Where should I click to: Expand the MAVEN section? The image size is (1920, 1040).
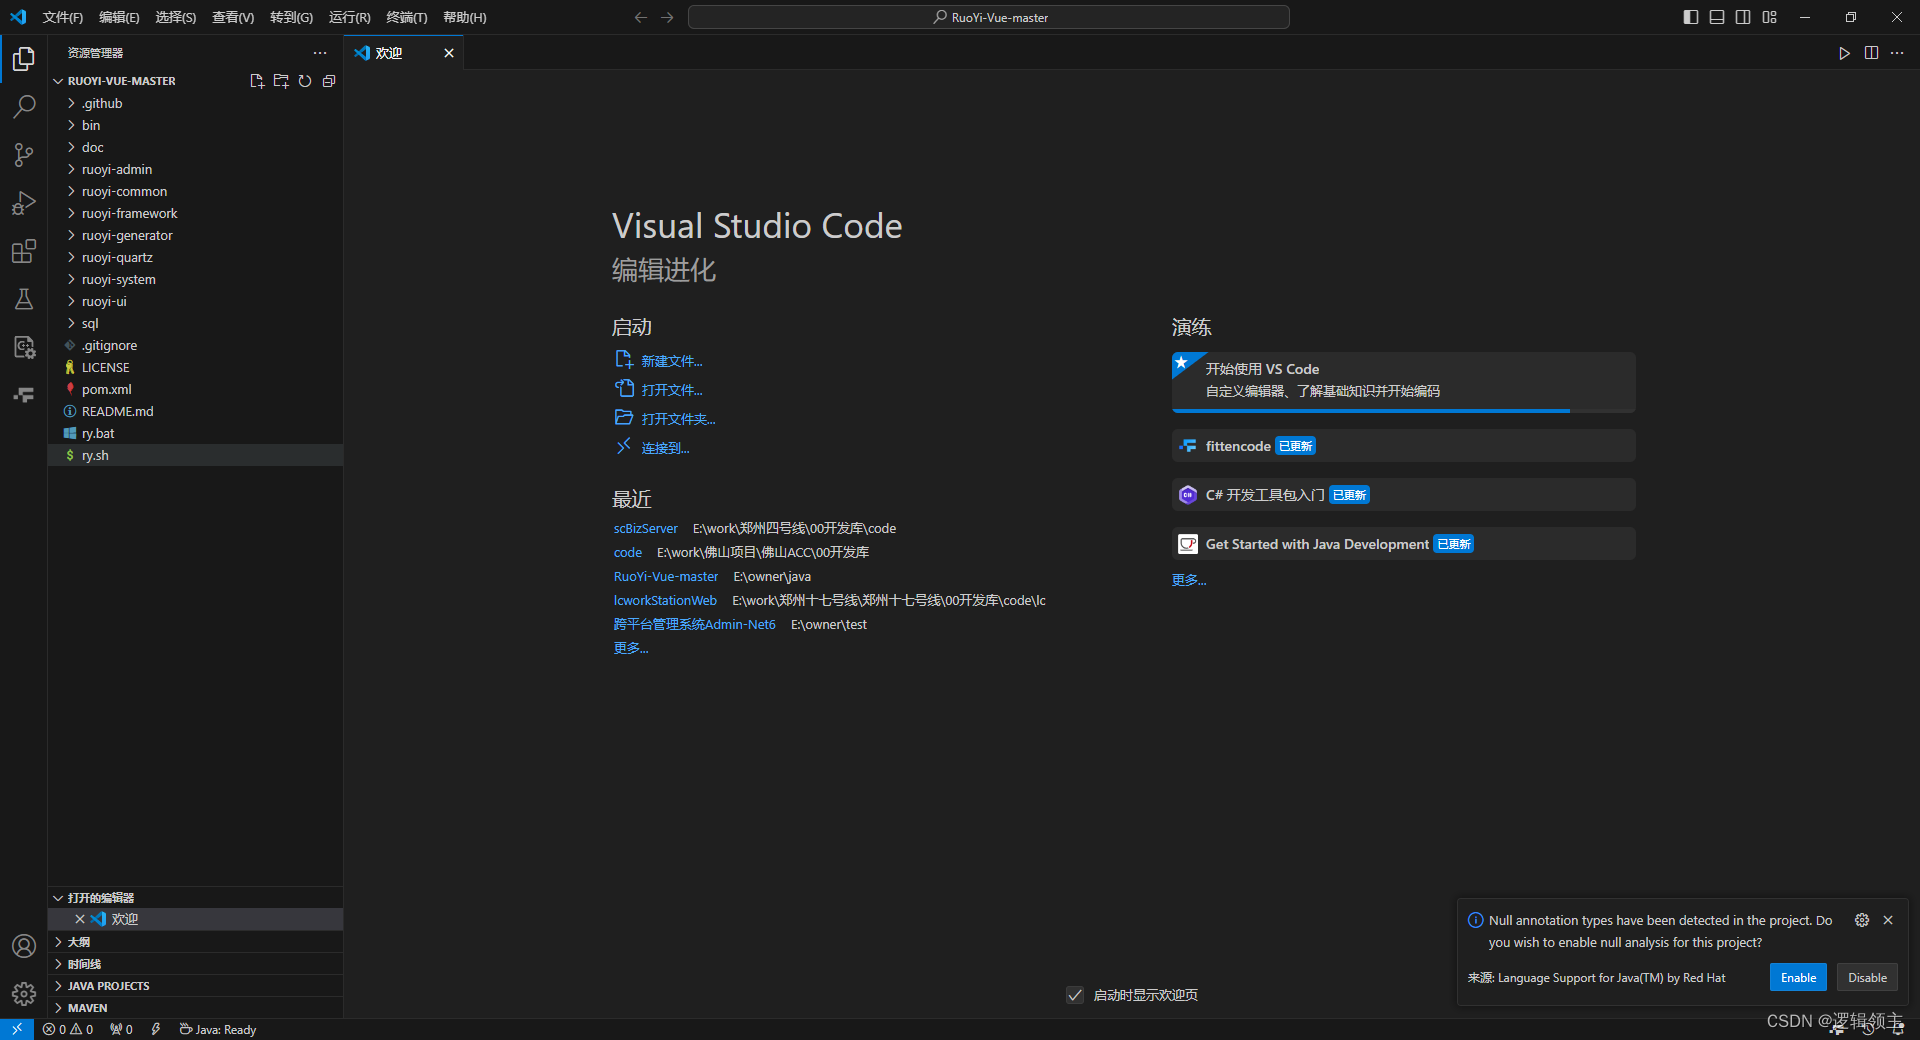196,1008
